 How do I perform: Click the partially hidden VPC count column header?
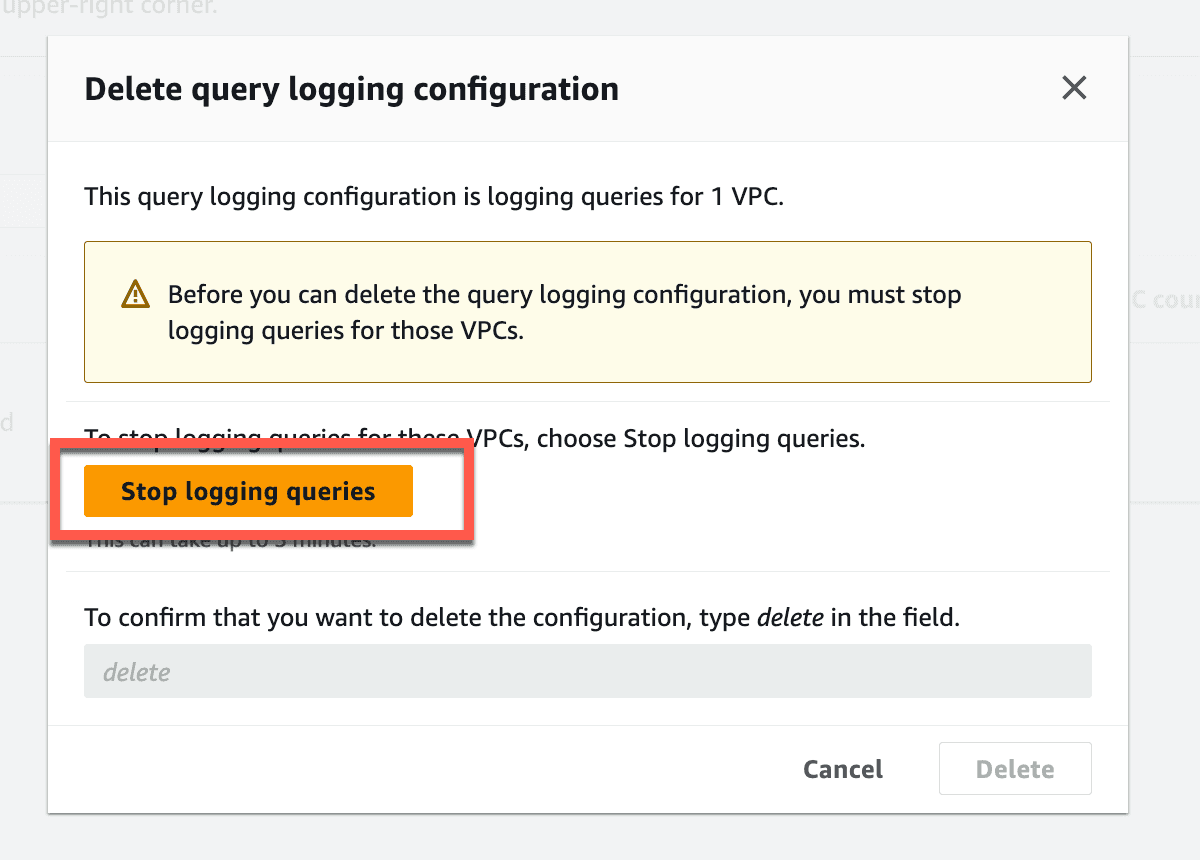pyautogui.click(x=1164, y=300)
